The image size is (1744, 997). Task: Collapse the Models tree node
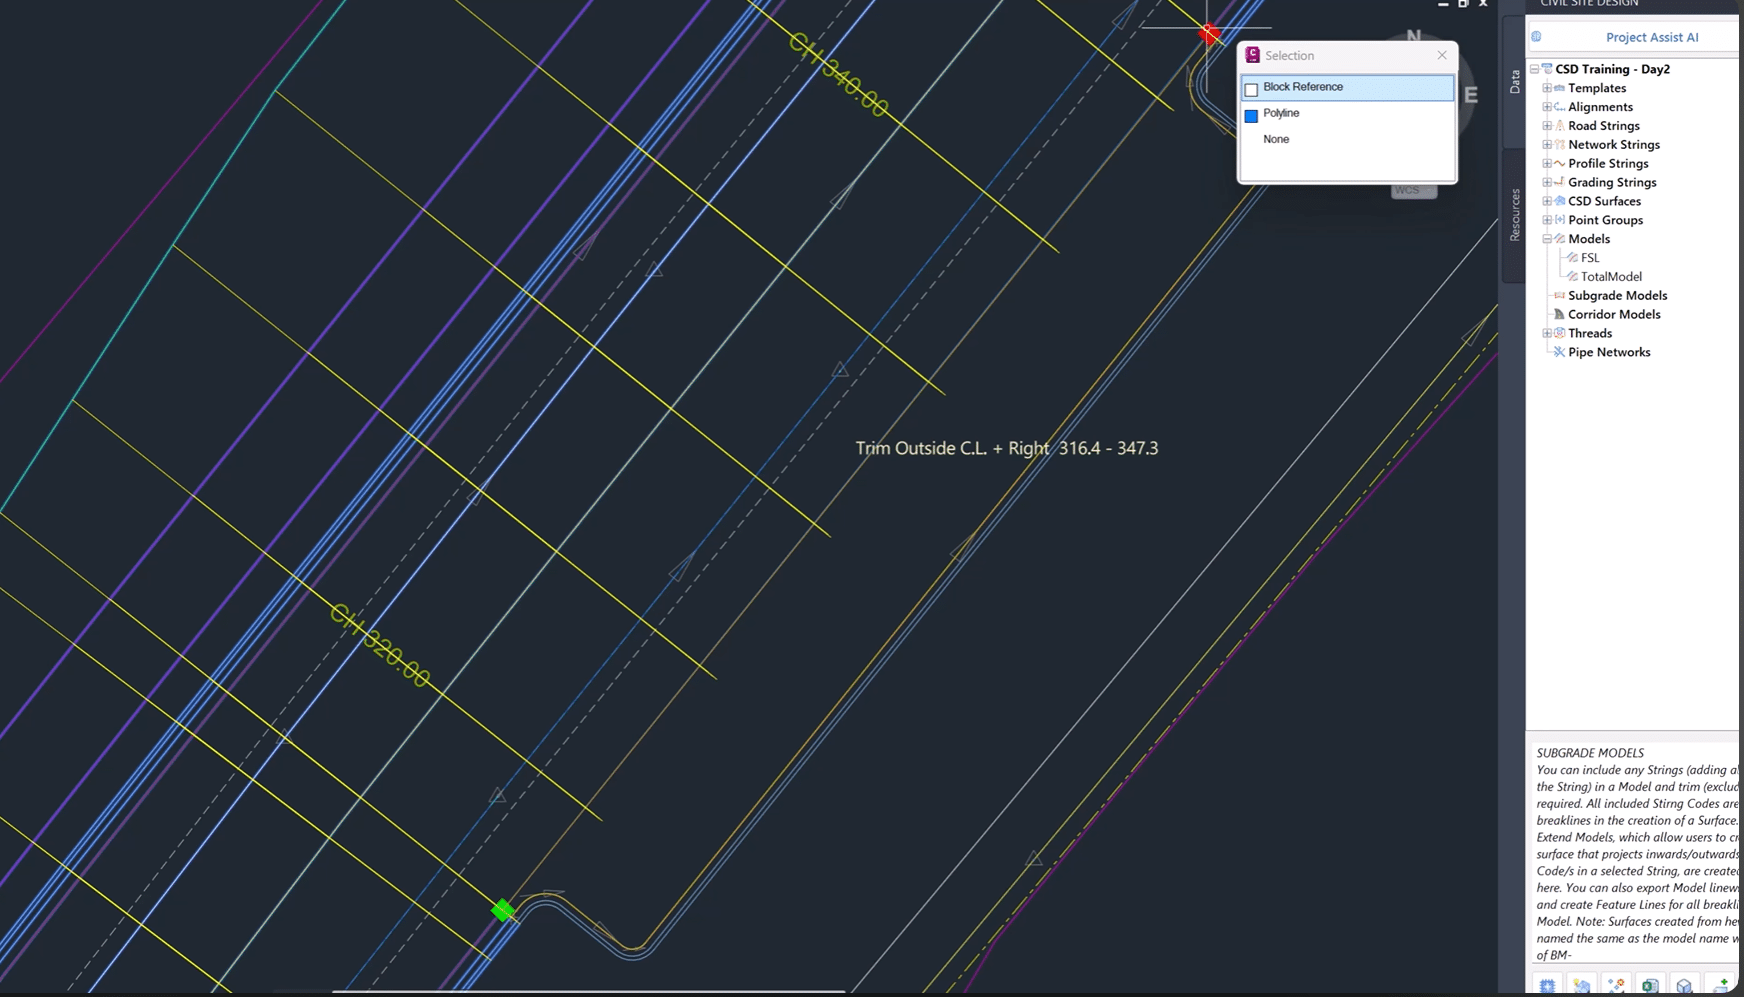click(1547, 239)
